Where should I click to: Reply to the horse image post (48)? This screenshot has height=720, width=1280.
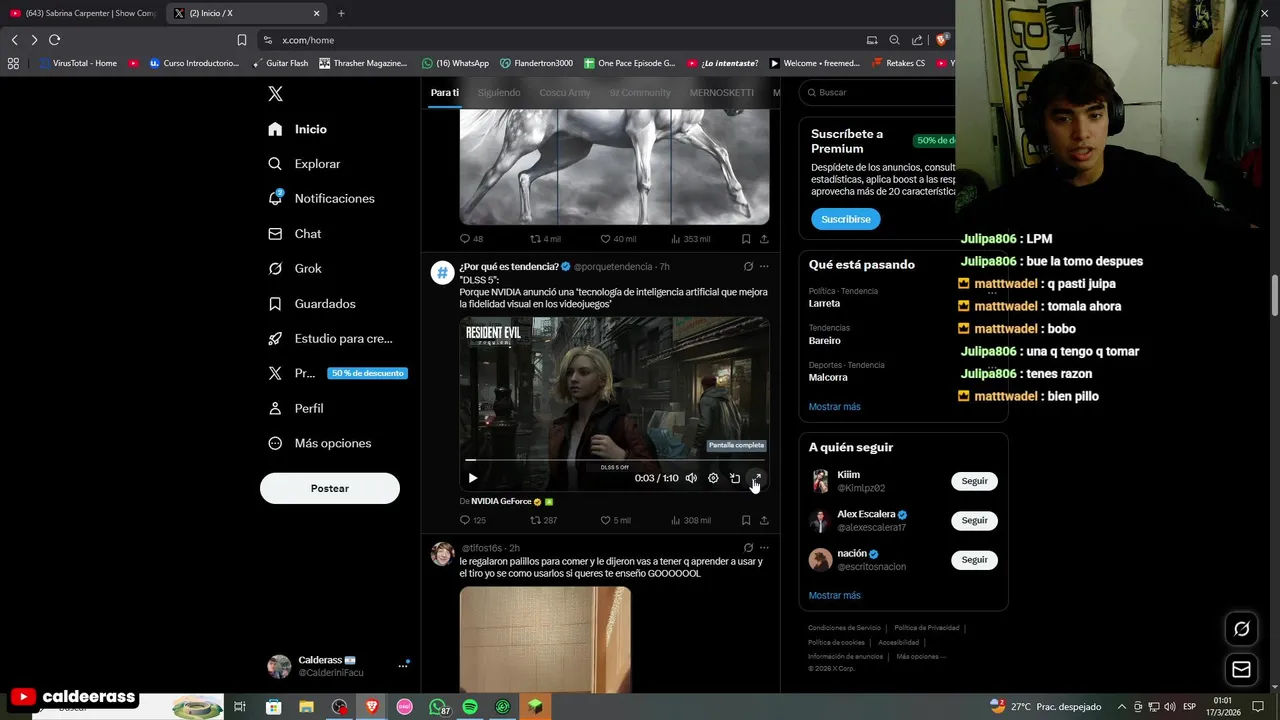(471, 239)
